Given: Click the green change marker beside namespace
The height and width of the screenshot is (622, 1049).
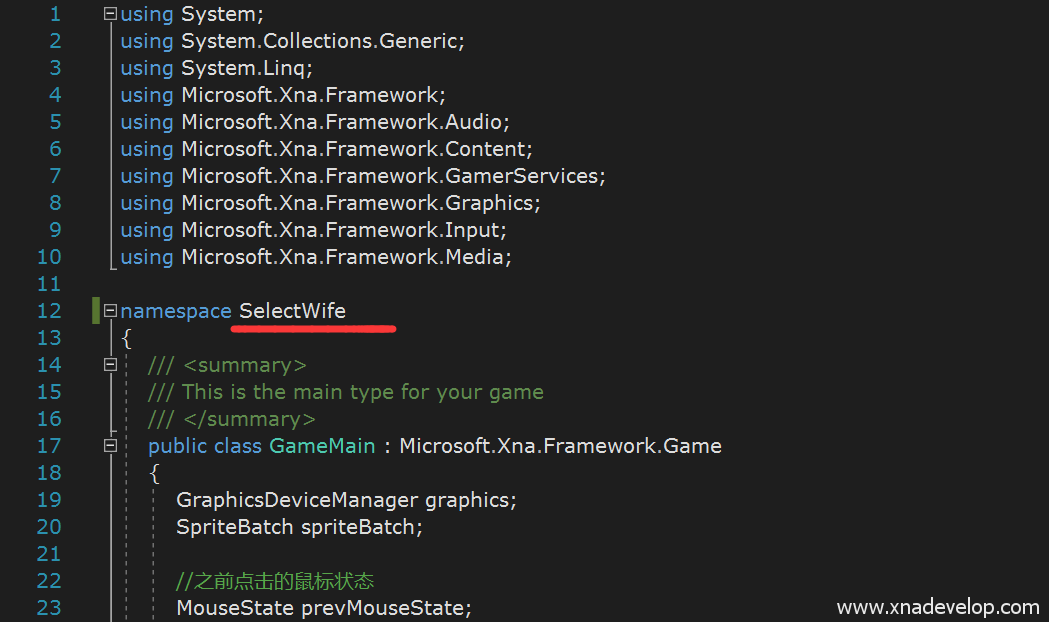Looking at the screenshot, I should [96, 311].
